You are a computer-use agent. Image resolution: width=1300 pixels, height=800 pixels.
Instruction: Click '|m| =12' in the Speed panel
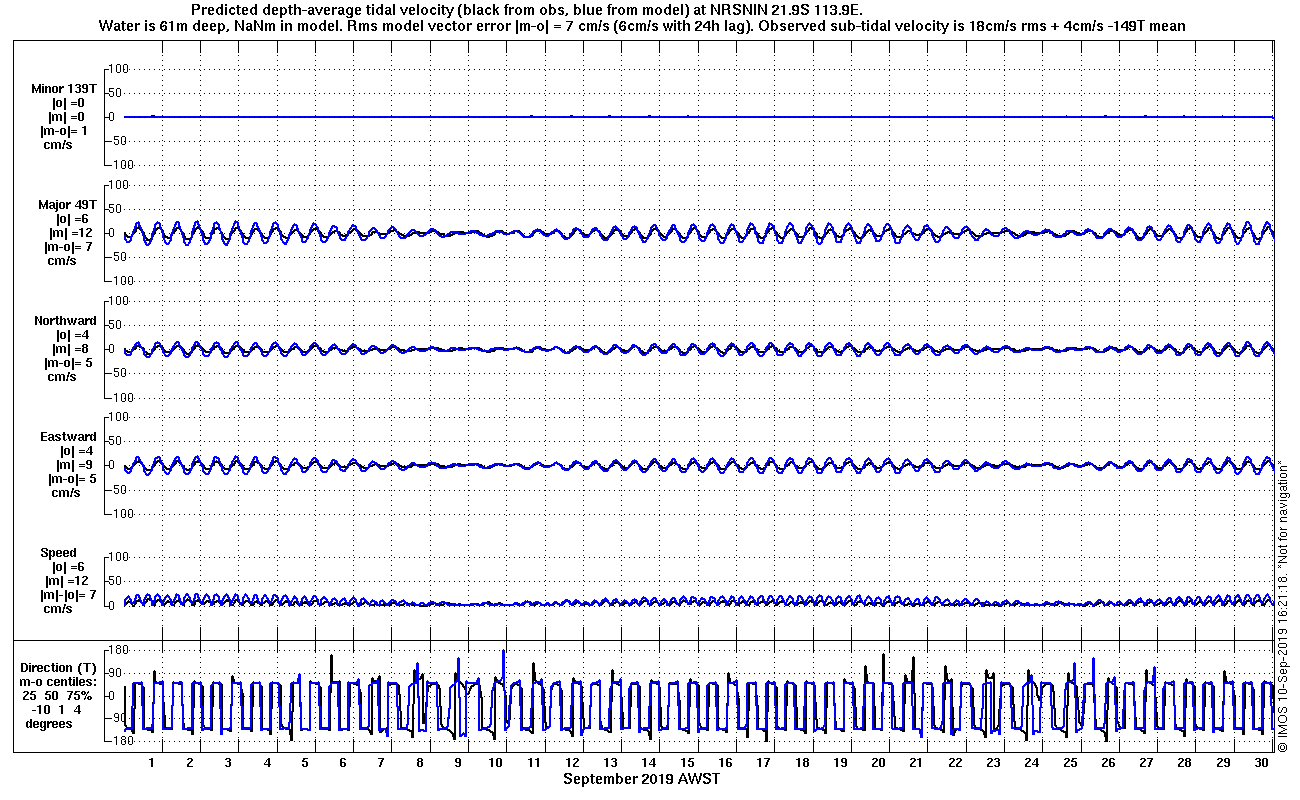[69, 580]
